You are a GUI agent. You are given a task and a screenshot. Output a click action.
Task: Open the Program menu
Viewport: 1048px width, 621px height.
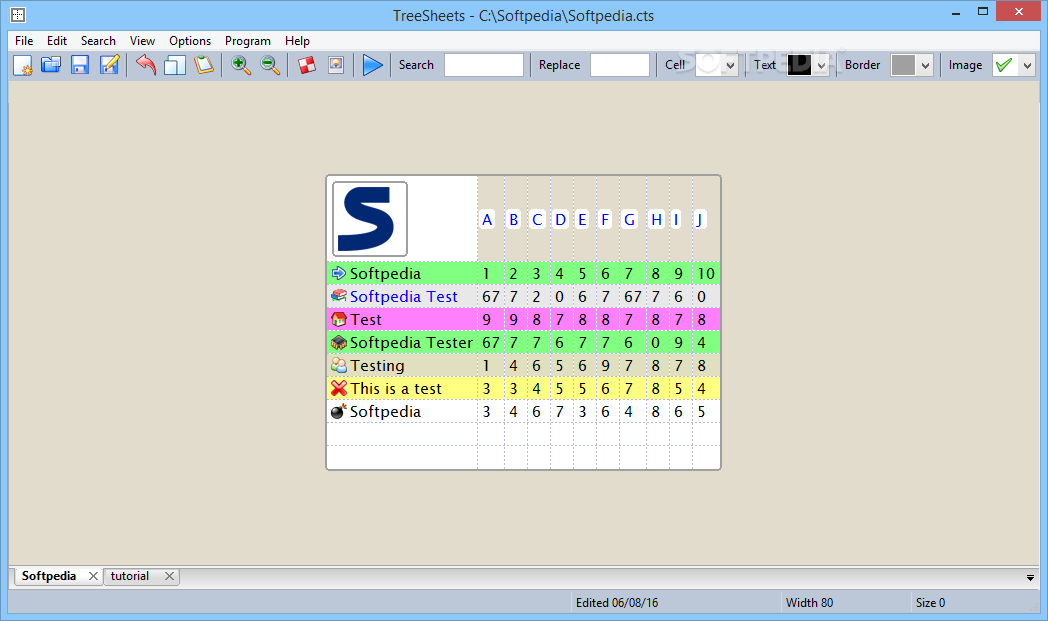248,41
